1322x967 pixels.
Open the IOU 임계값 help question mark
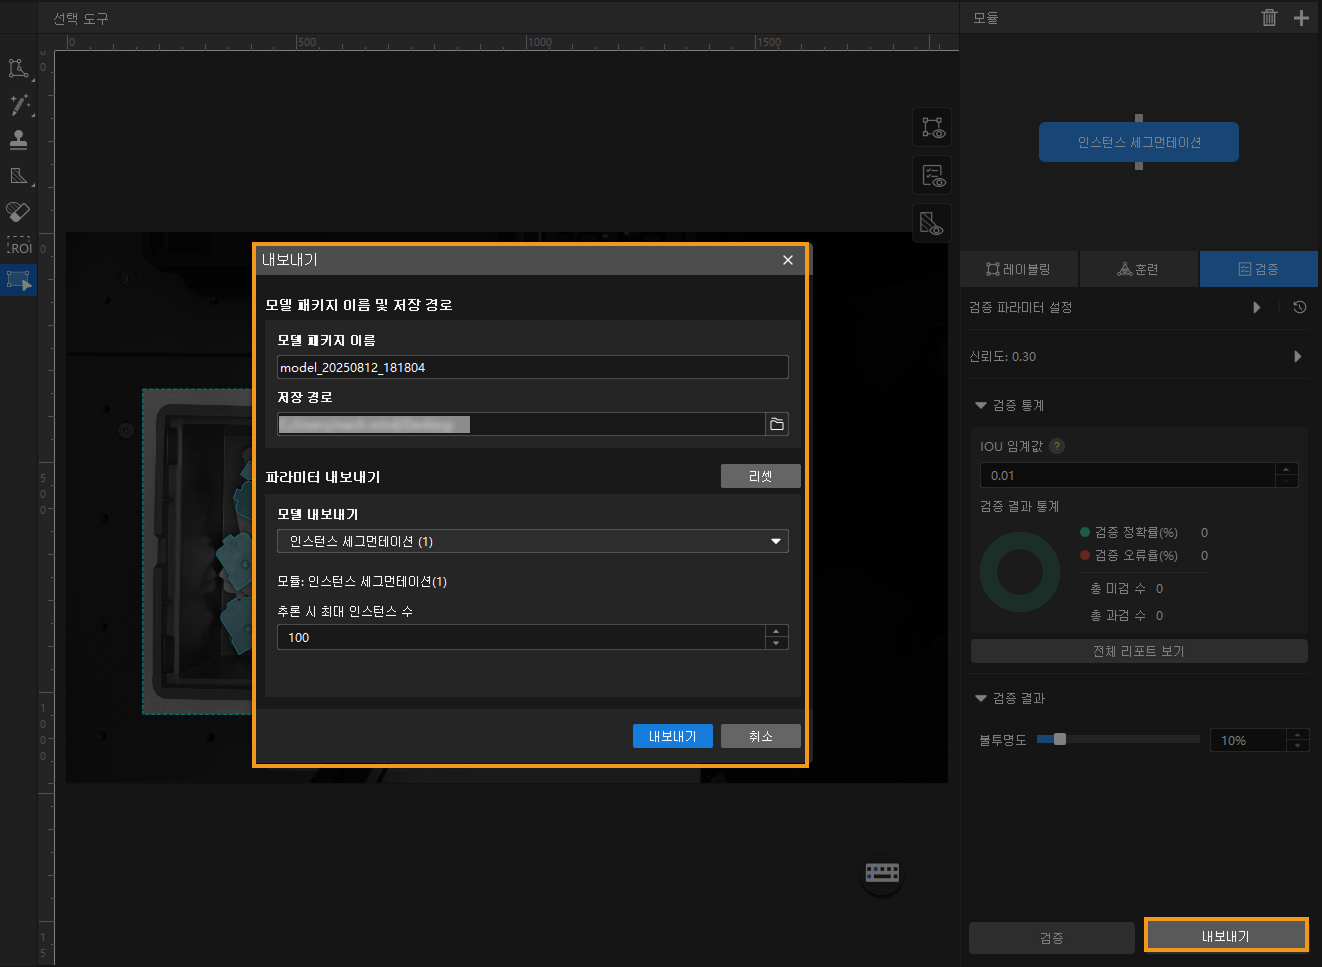coord(1057,446)
